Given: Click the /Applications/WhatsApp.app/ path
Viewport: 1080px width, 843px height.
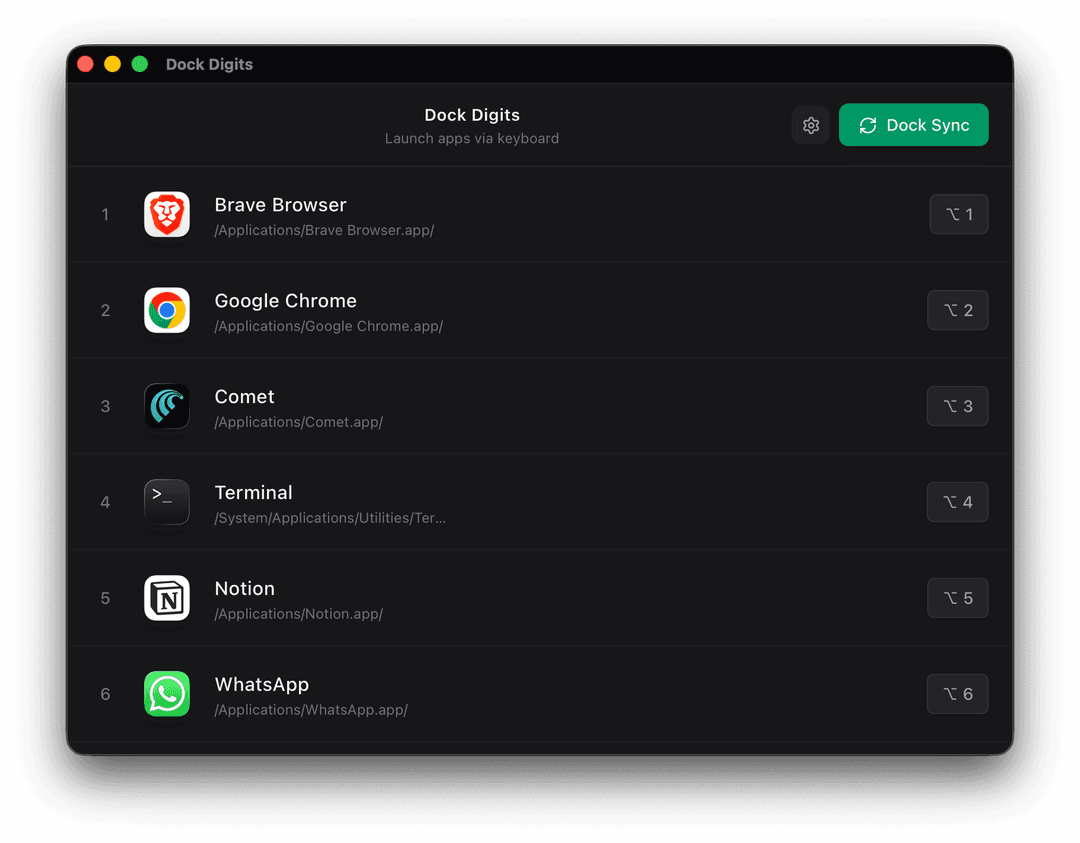Looking at the screenshot, I should pos(311,709).
